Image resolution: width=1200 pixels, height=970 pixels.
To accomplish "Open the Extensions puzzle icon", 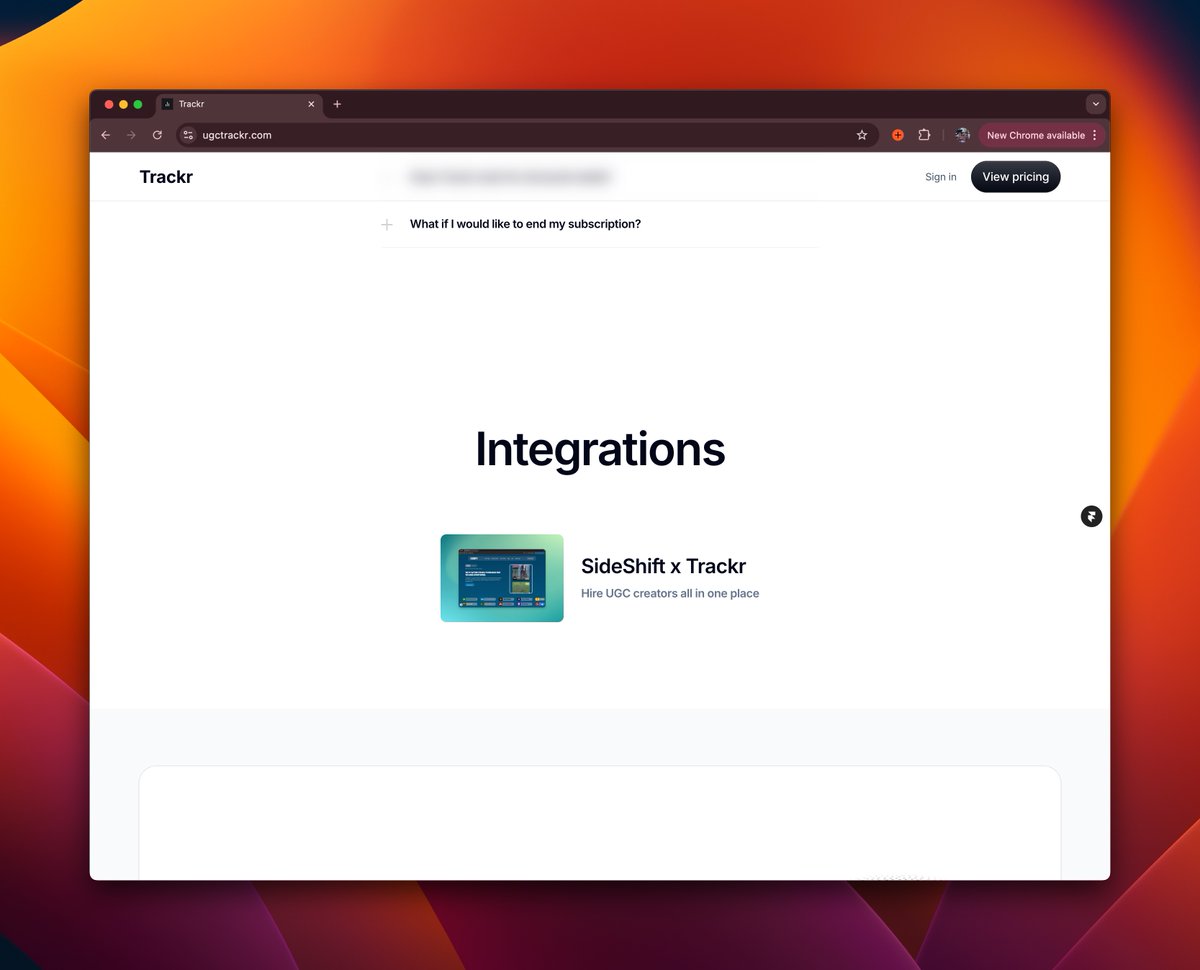I will coord(924,135).
